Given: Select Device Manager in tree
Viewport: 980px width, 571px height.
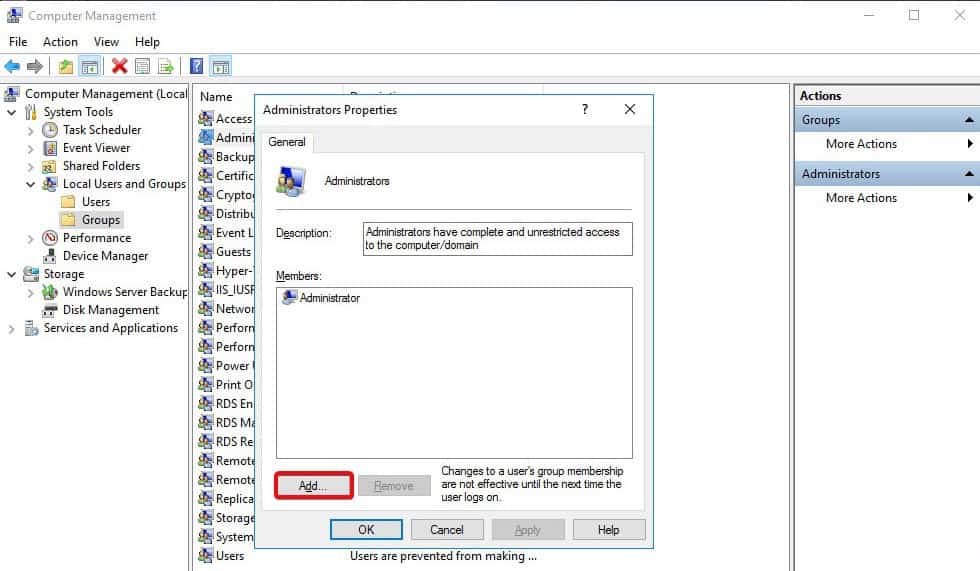Looking at the screenshot, I should [96, 256].
